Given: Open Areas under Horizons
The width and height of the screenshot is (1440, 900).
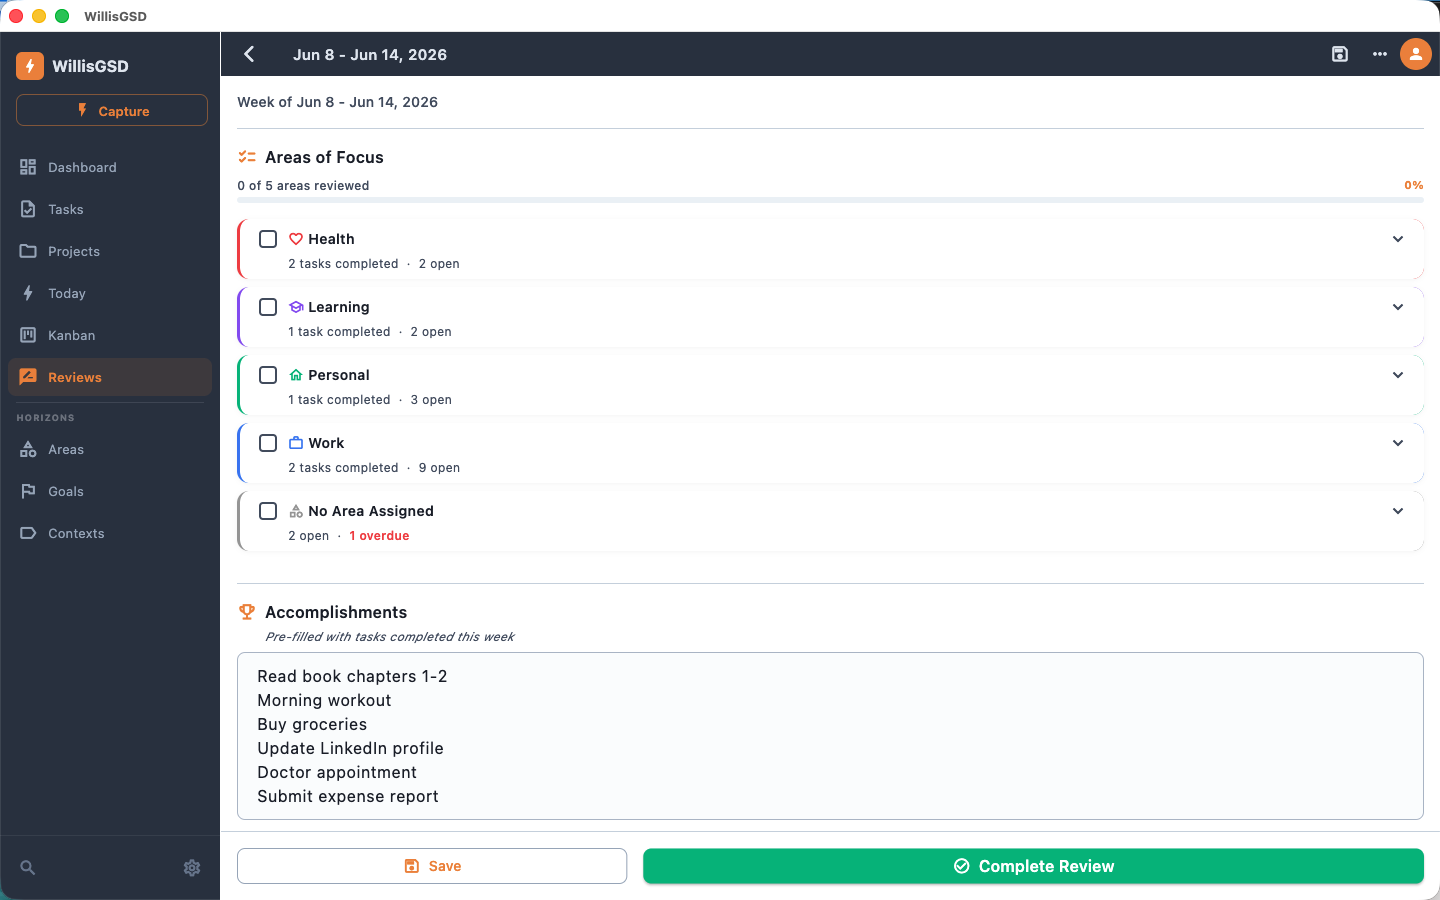Looking at the screenshot, I should (110, 449).
